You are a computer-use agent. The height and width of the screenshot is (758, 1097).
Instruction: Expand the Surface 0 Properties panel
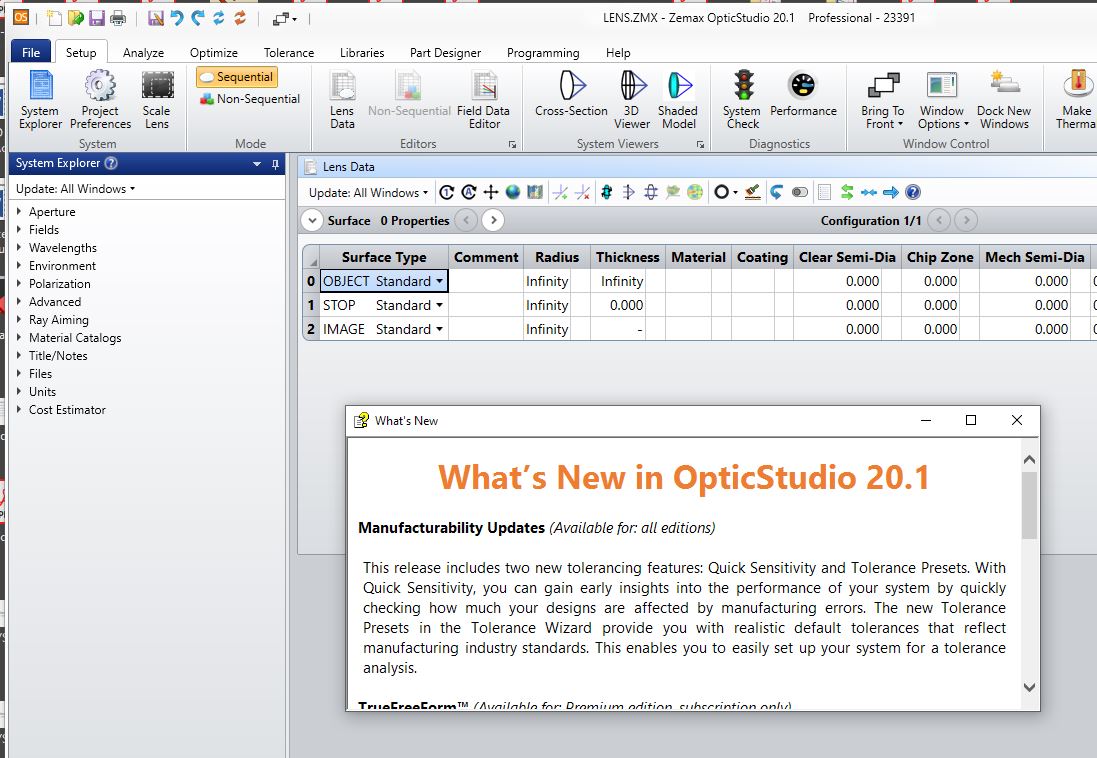click(x=311, y=220)
